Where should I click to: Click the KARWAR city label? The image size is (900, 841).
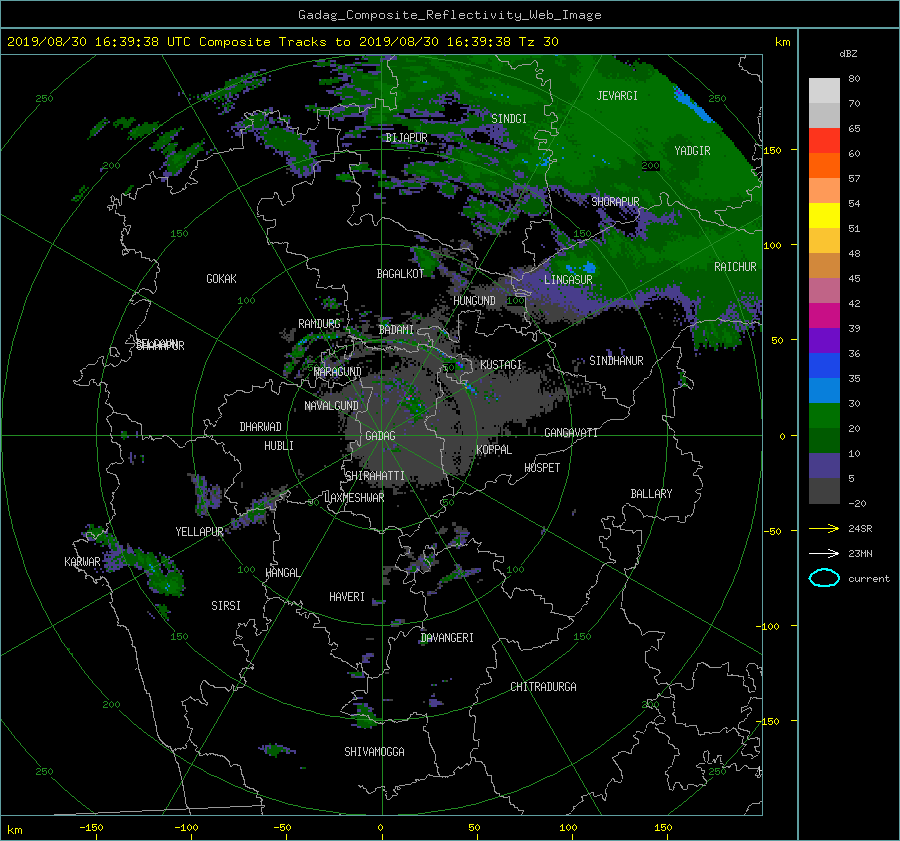(82, 562)
